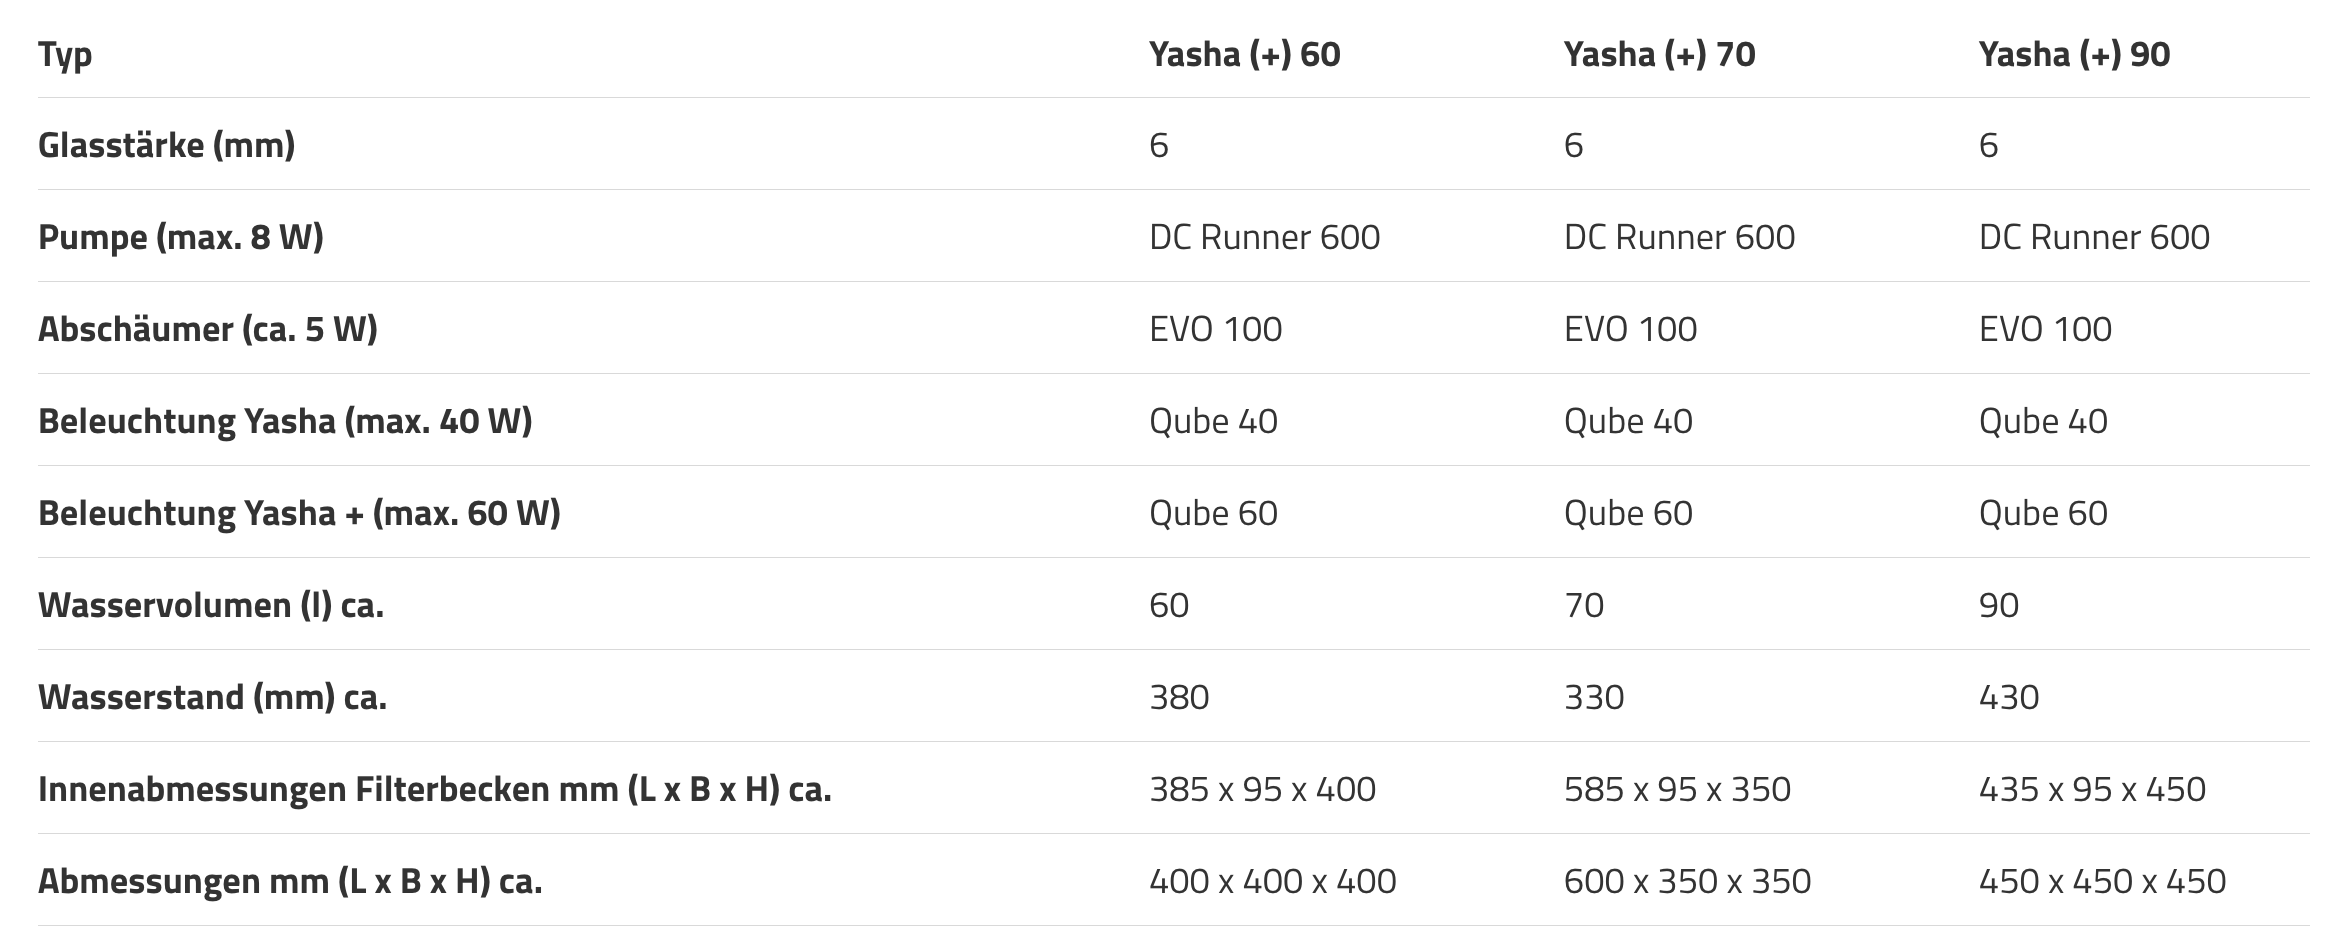Click the 600 x 350 x 350 dimensions cell
The width and height of the screenshot is (2340, 942).
(1687, 882)
